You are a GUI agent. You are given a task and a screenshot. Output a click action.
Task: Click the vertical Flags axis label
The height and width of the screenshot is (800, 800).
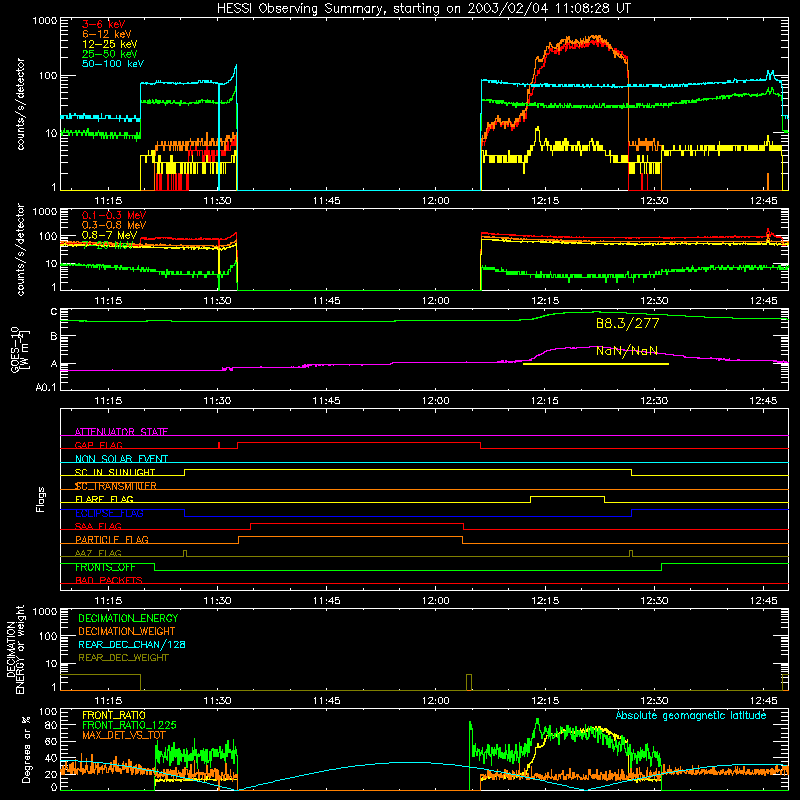41,499
